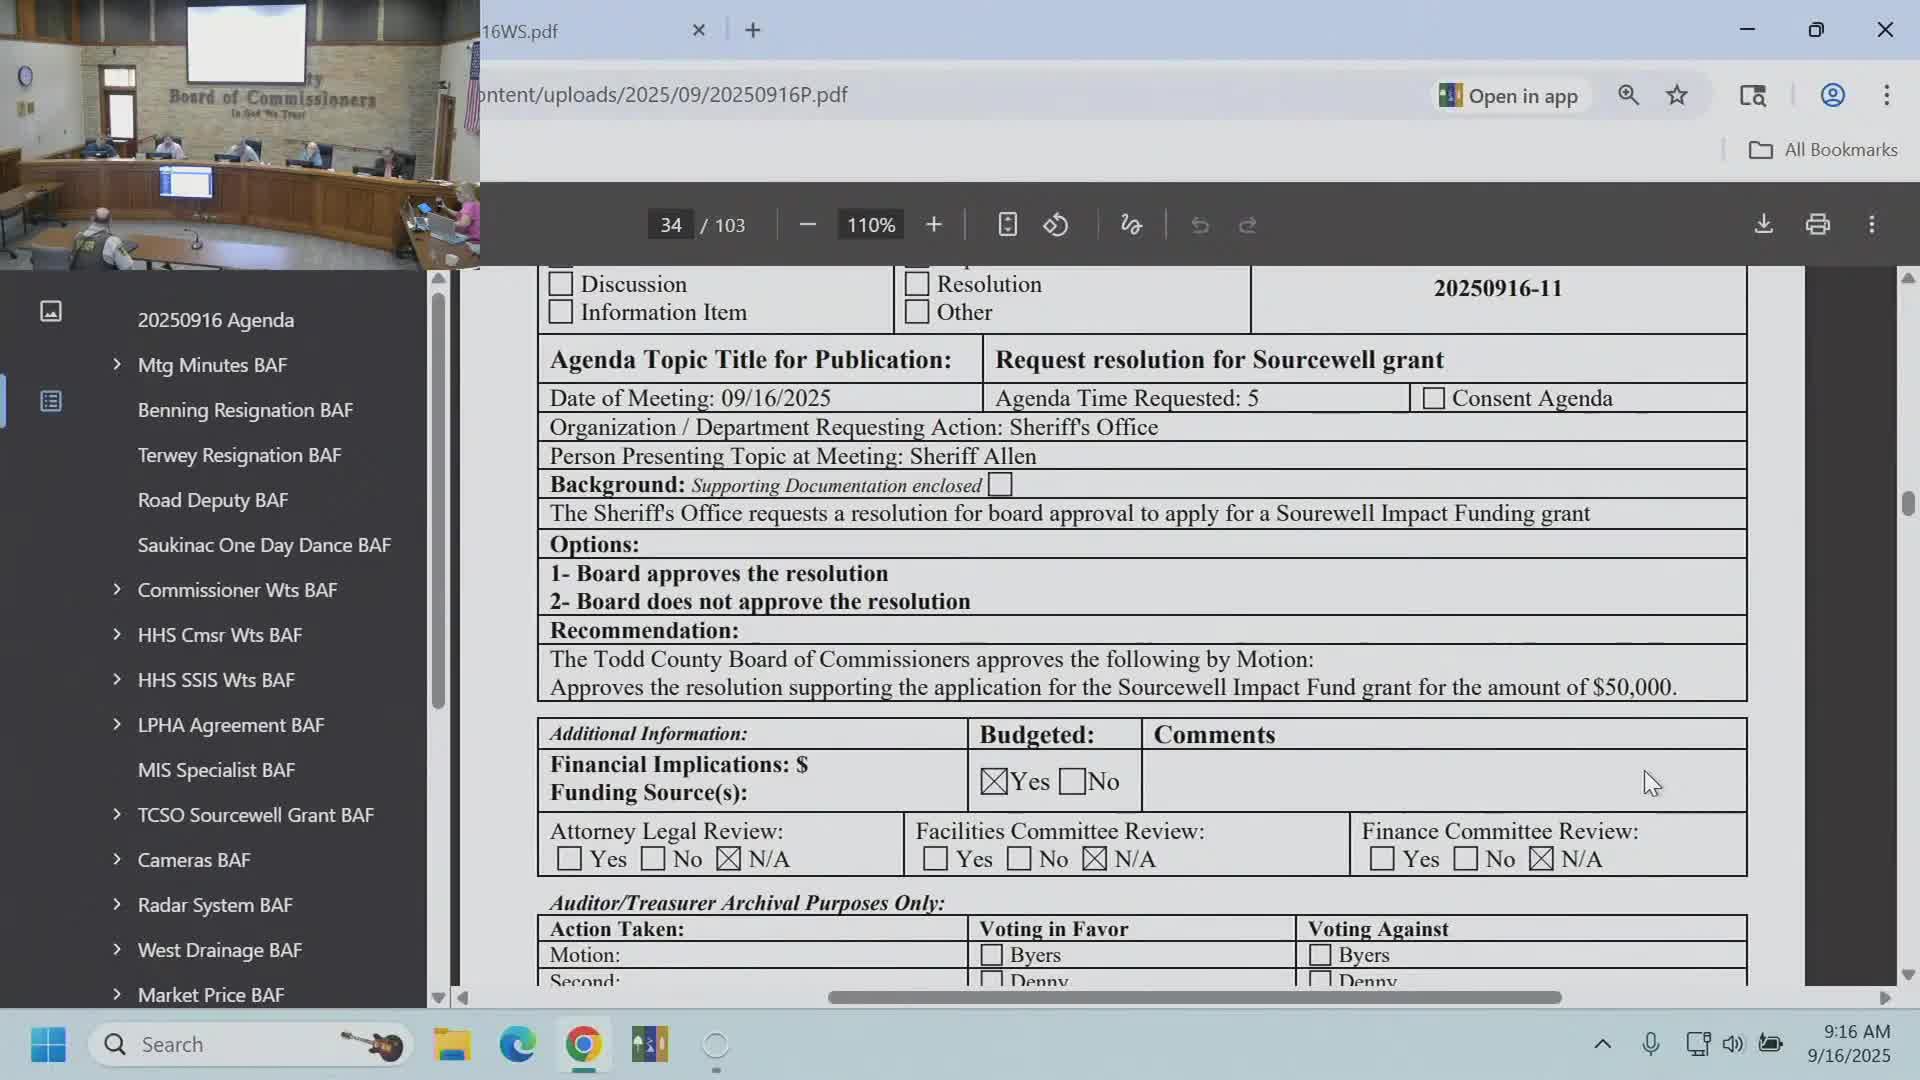Click the PDF page number field
The image size is (1920, 1080).
[x=670, y=225]
